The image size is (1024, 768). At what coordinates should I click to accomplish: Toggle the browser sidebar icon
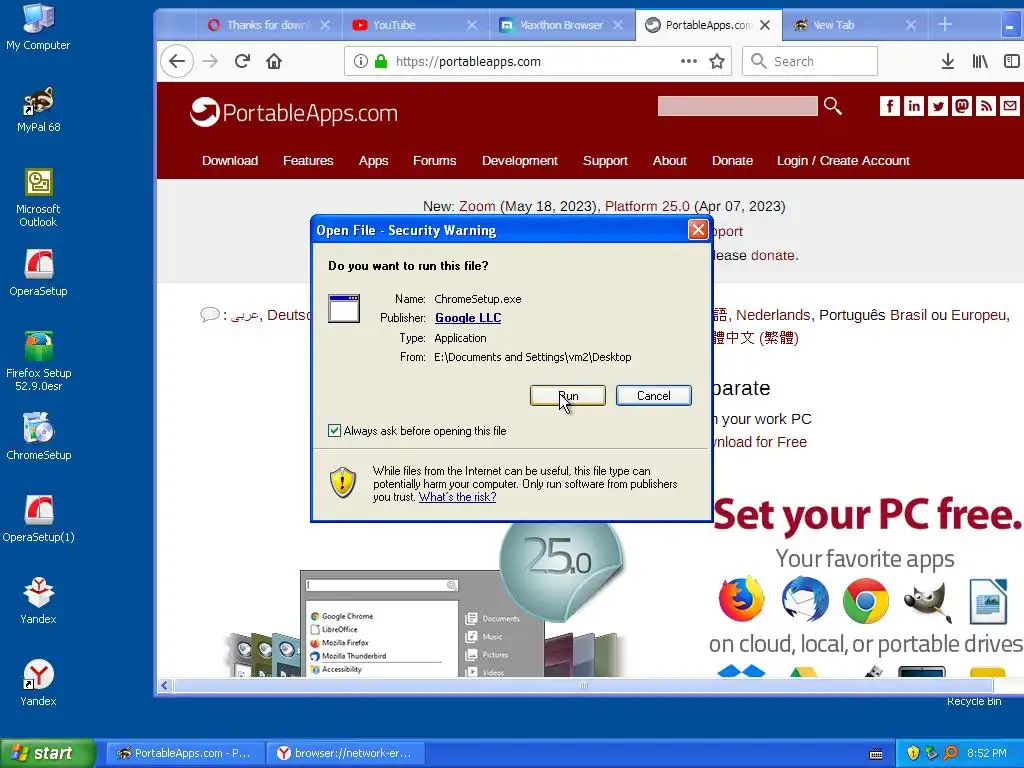[1012, 61]
